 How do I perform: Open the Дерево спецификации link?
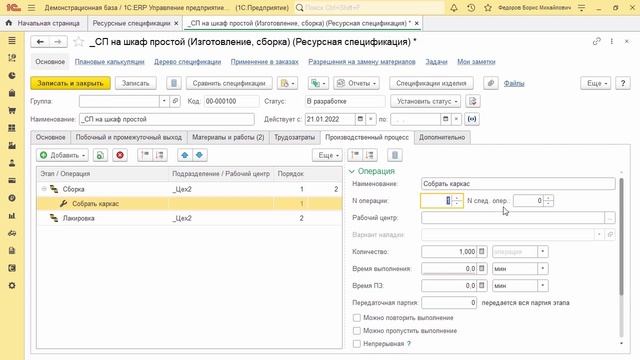click(x=187, y=62)
